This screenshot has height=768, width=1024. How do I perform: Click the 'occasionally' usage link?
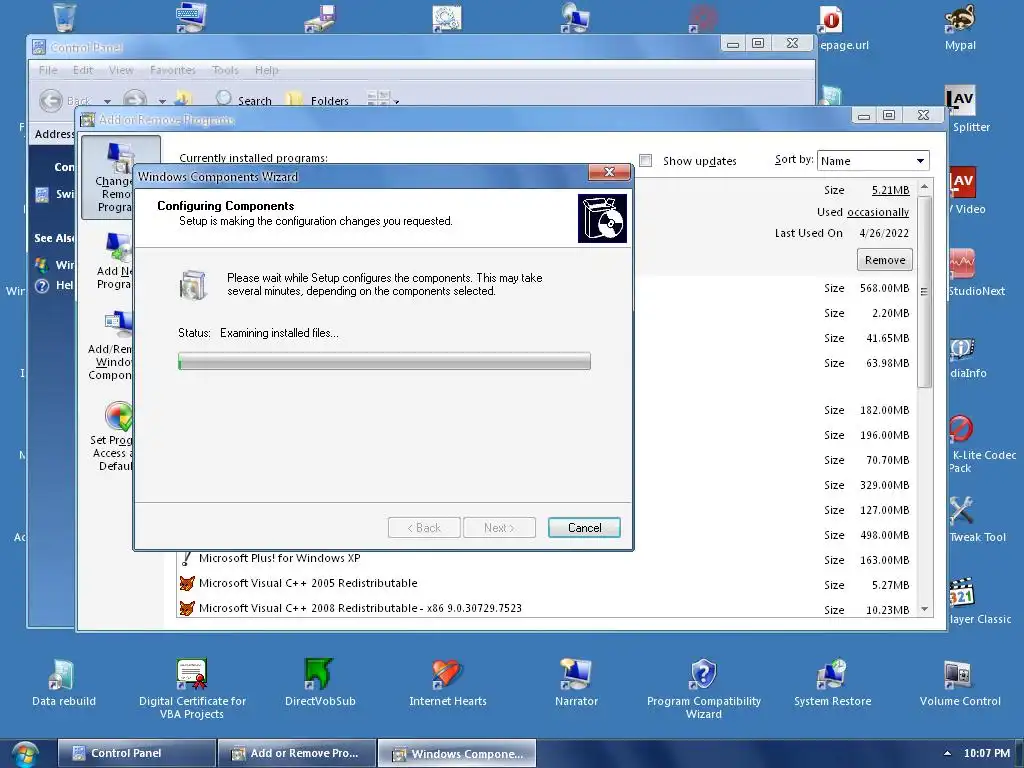tap(878, 212)
